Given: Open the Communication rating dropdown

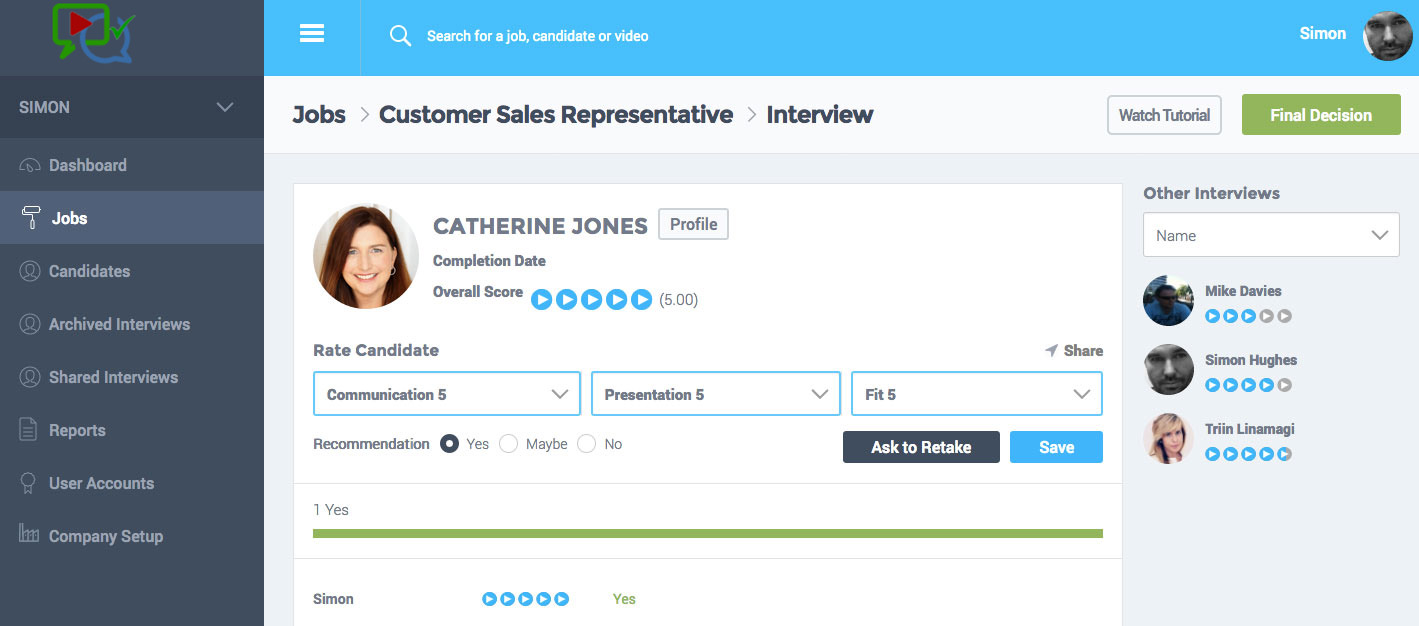Looking at the screenshot, I should pyautogui.click(x=446, y=393).
